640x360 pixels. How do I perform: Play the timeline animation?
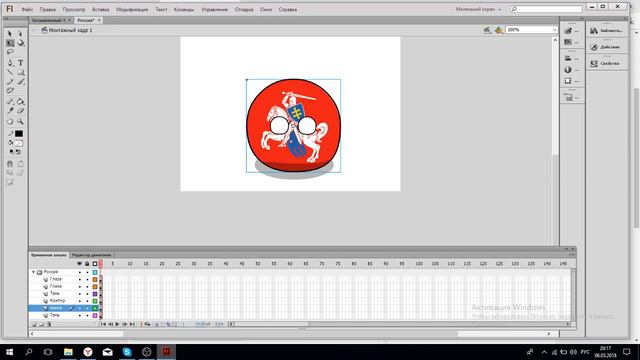[117, 324]
